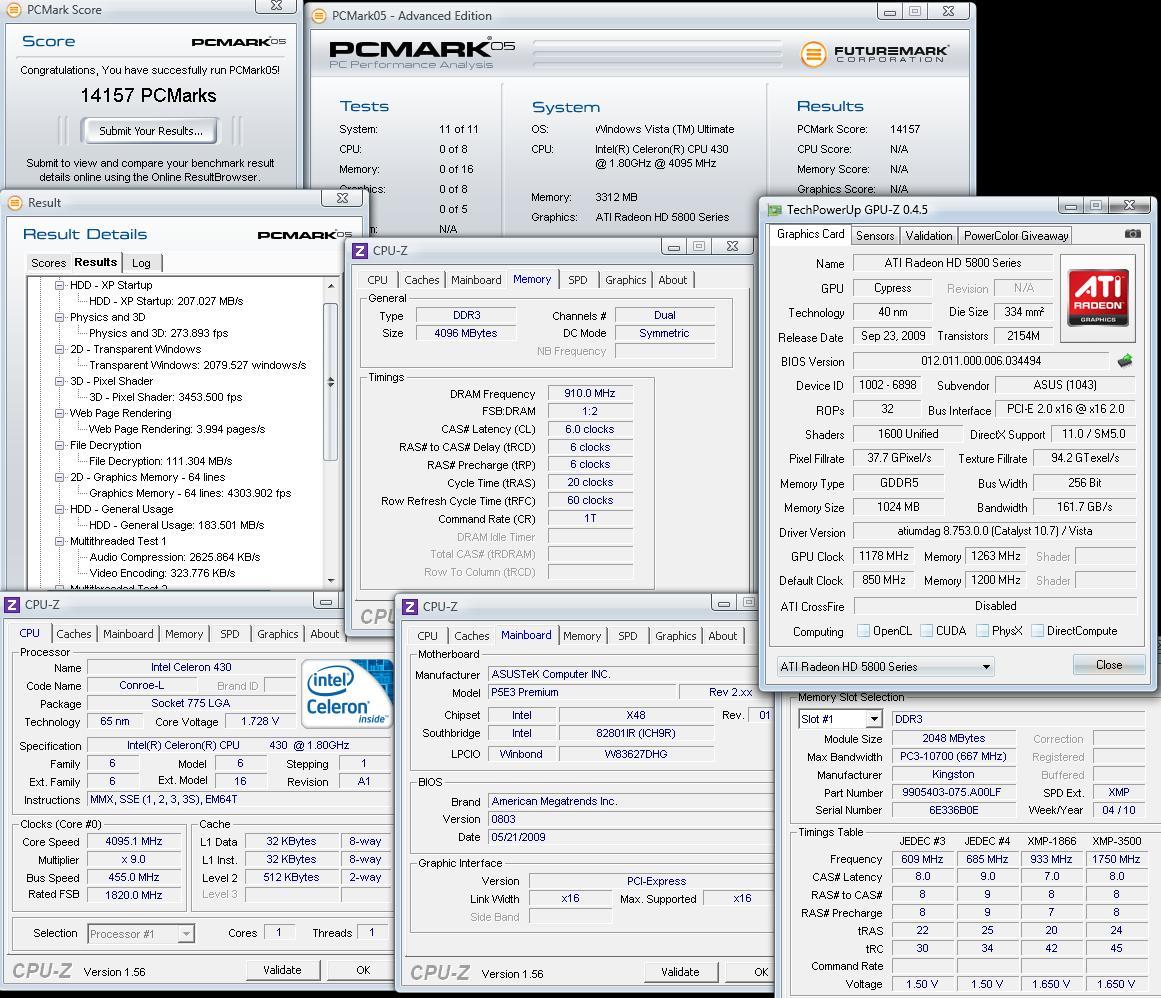Enable the OpenCL checkbox in GPU-Z
The height and width of the screenshot is (998, 1161).
click(x=863, y=631)
